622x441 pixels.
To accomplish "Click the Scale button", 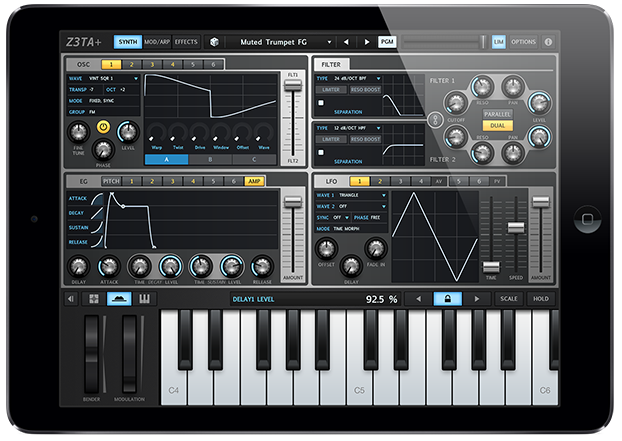I will tap(509, 299).
